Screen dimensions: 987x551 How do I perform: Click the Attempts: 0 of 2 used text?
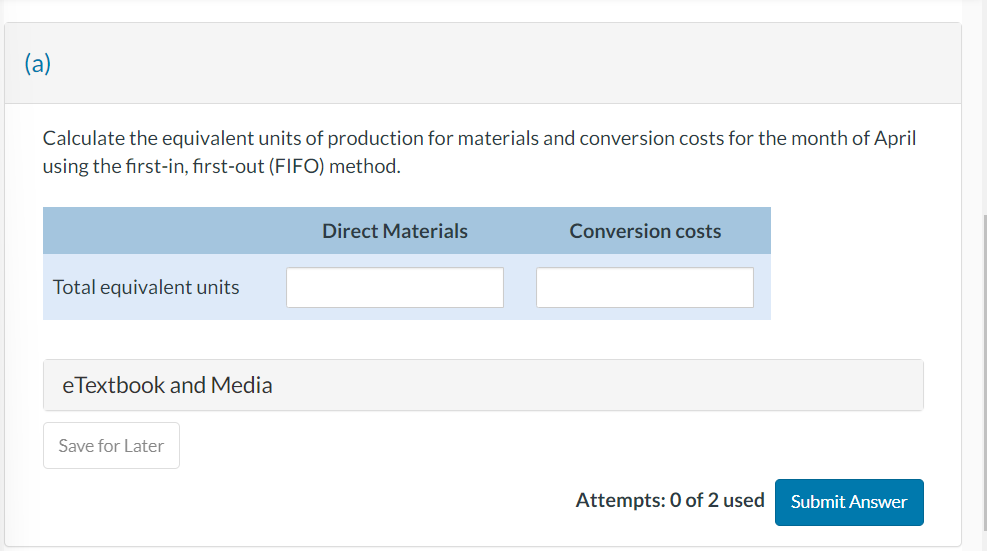[x=670, y=500]
